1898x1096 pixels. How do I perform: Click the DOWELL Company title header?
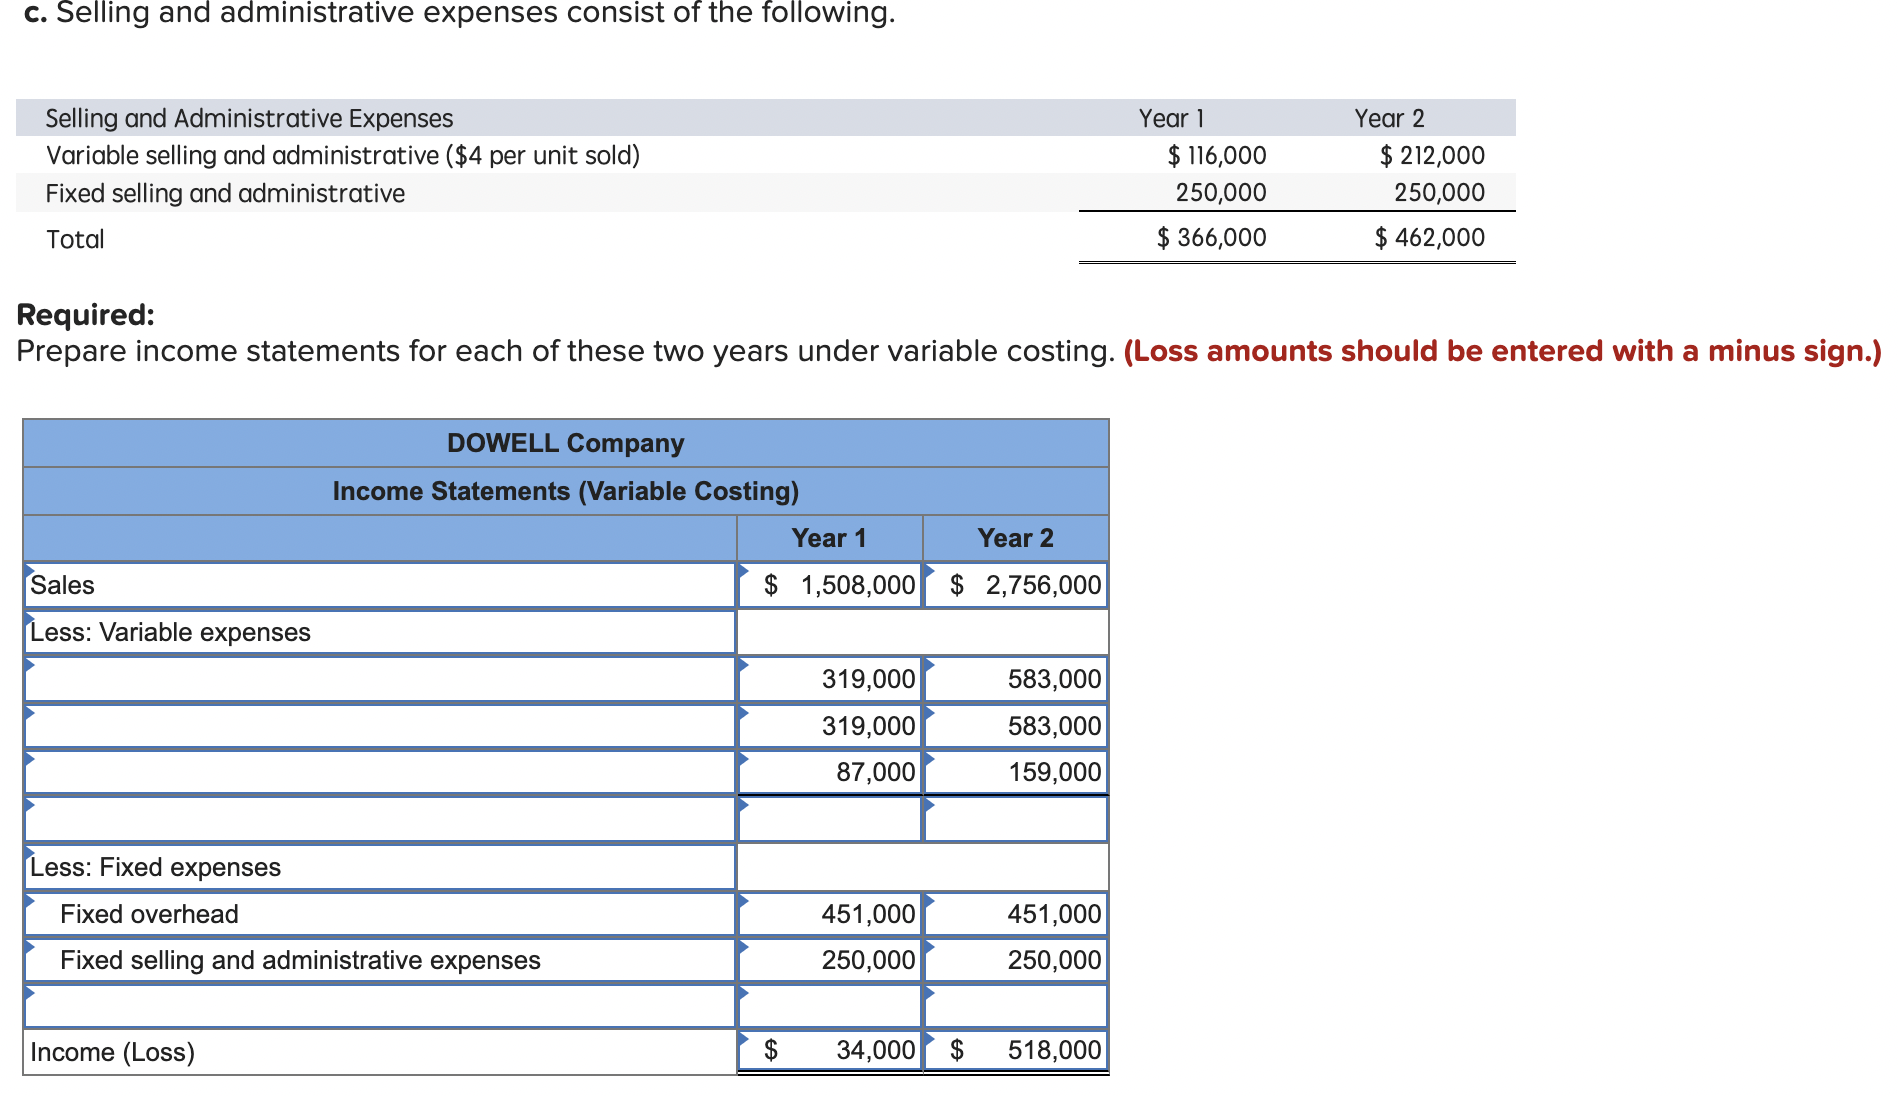click(566, 442)
